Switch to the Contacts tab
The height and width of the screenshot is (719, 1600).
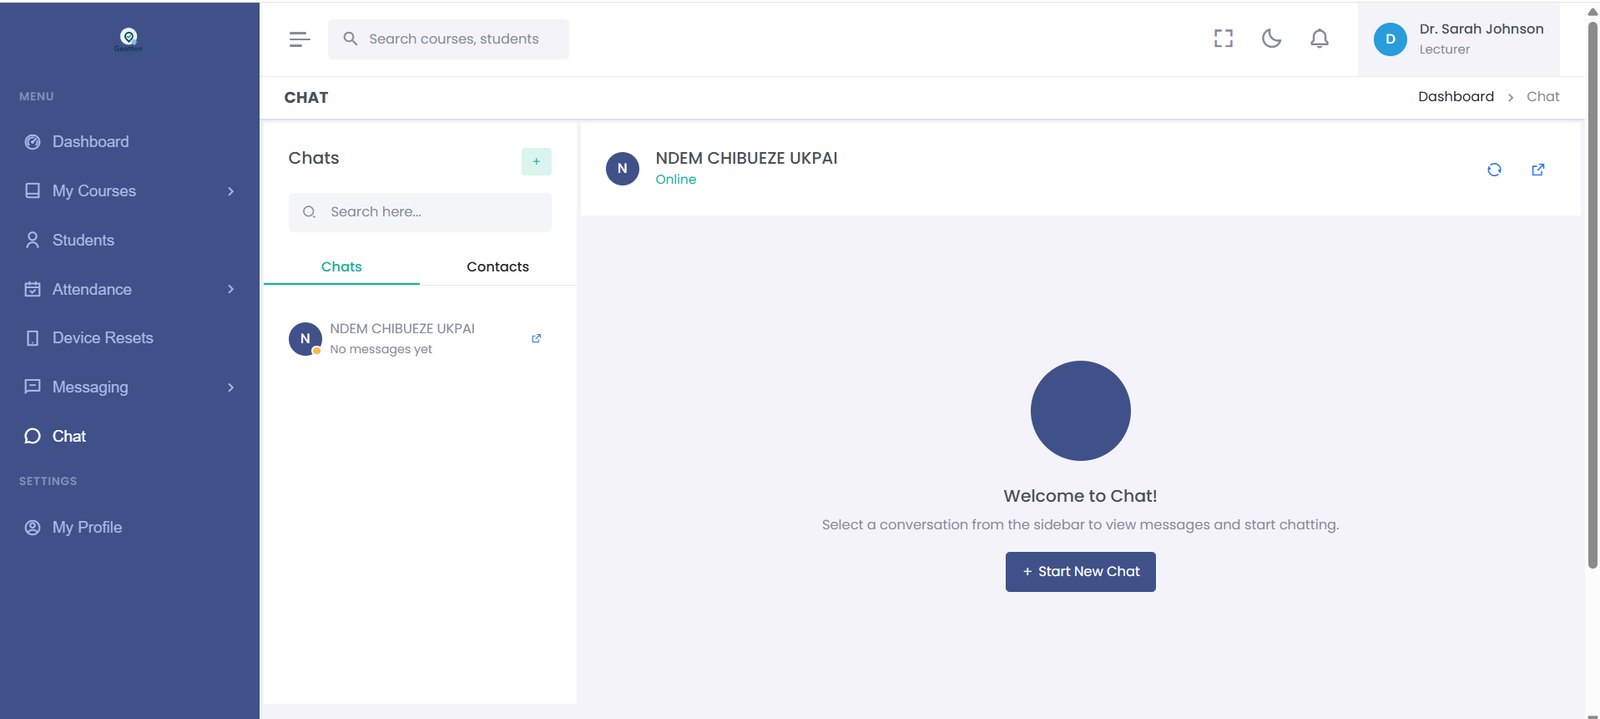click(497, 267)
